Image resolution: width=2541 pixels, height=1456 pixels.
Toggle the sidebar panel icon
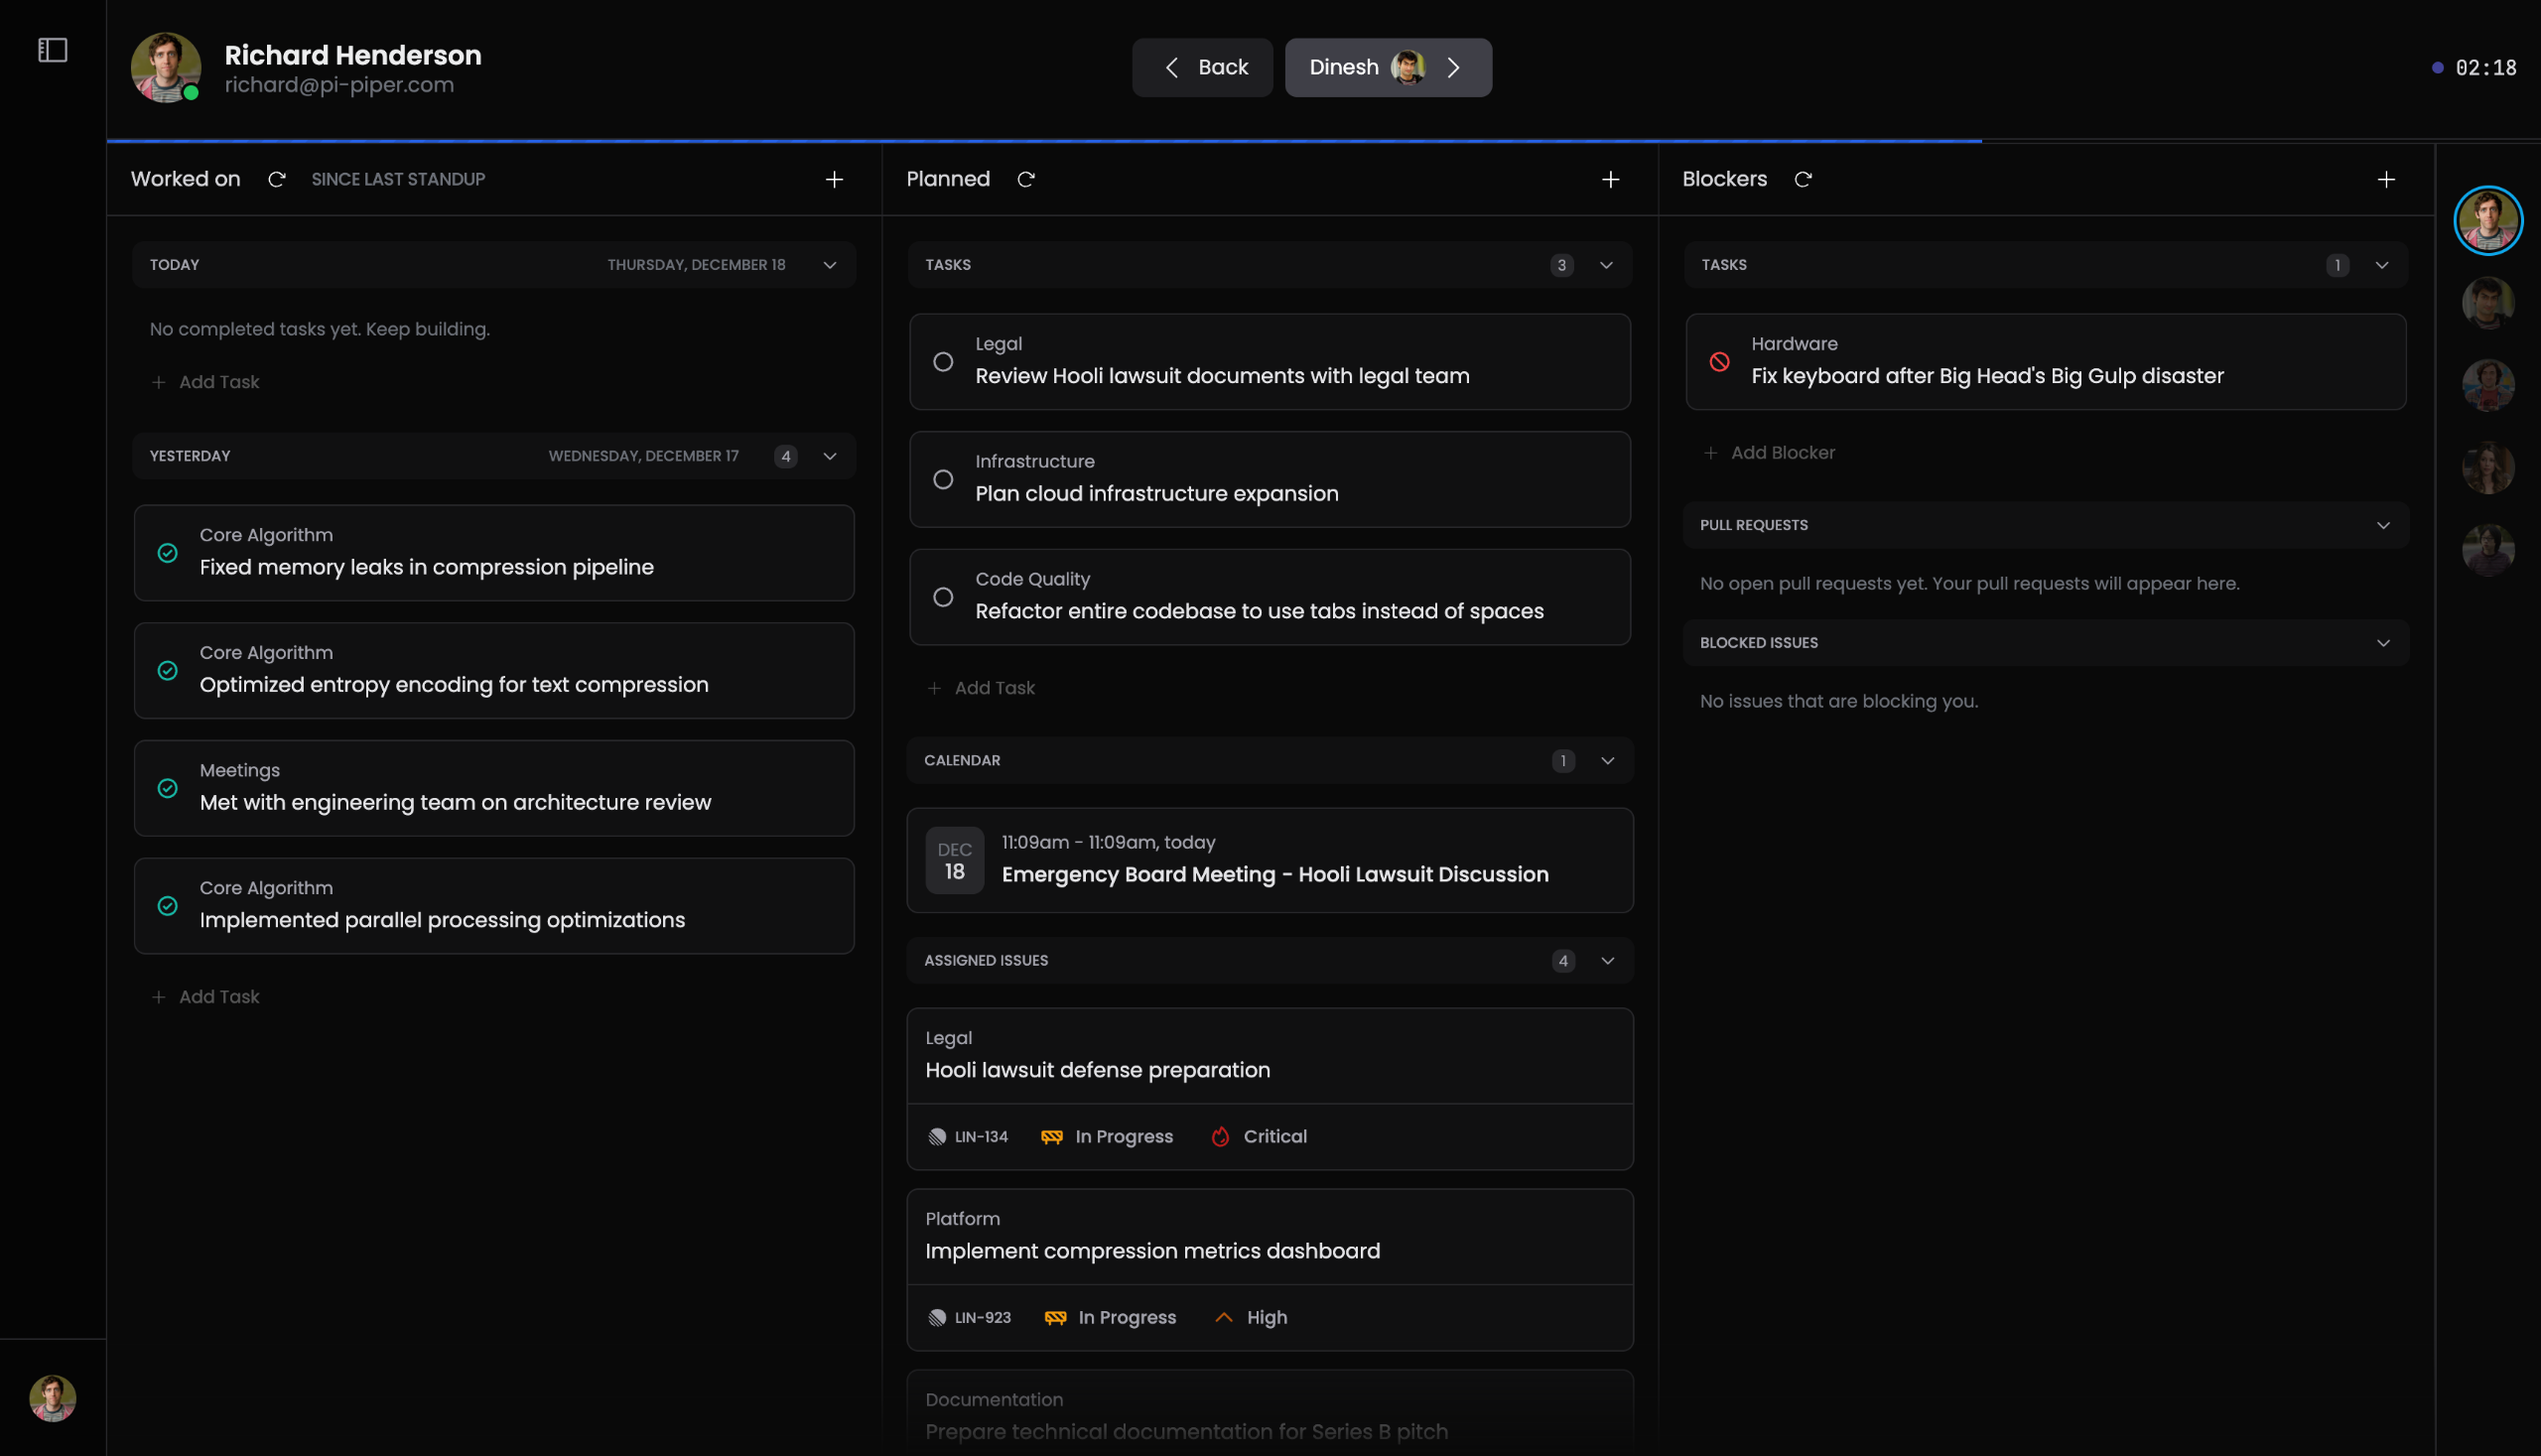click(52, 50)
